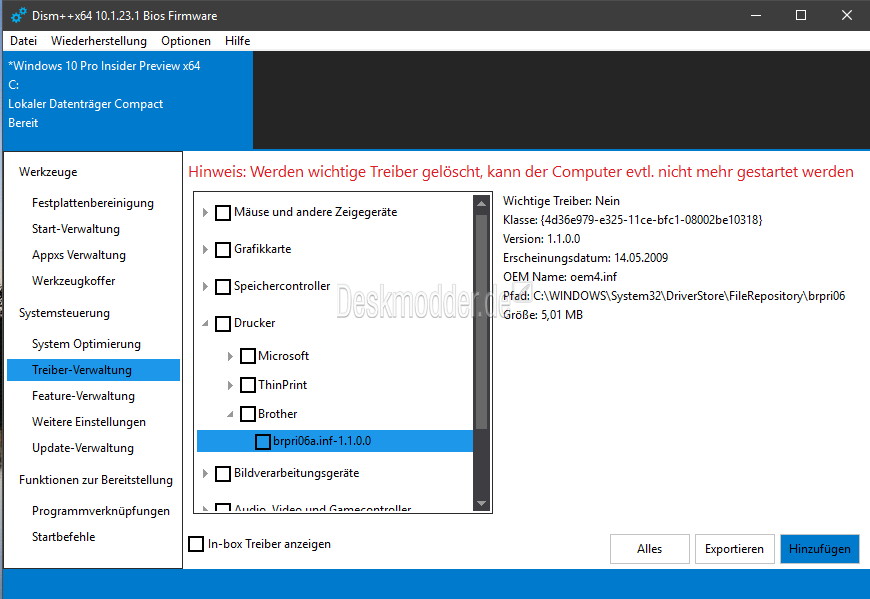Click the OEM Name oem4.inf detail text

pos(560,277)
